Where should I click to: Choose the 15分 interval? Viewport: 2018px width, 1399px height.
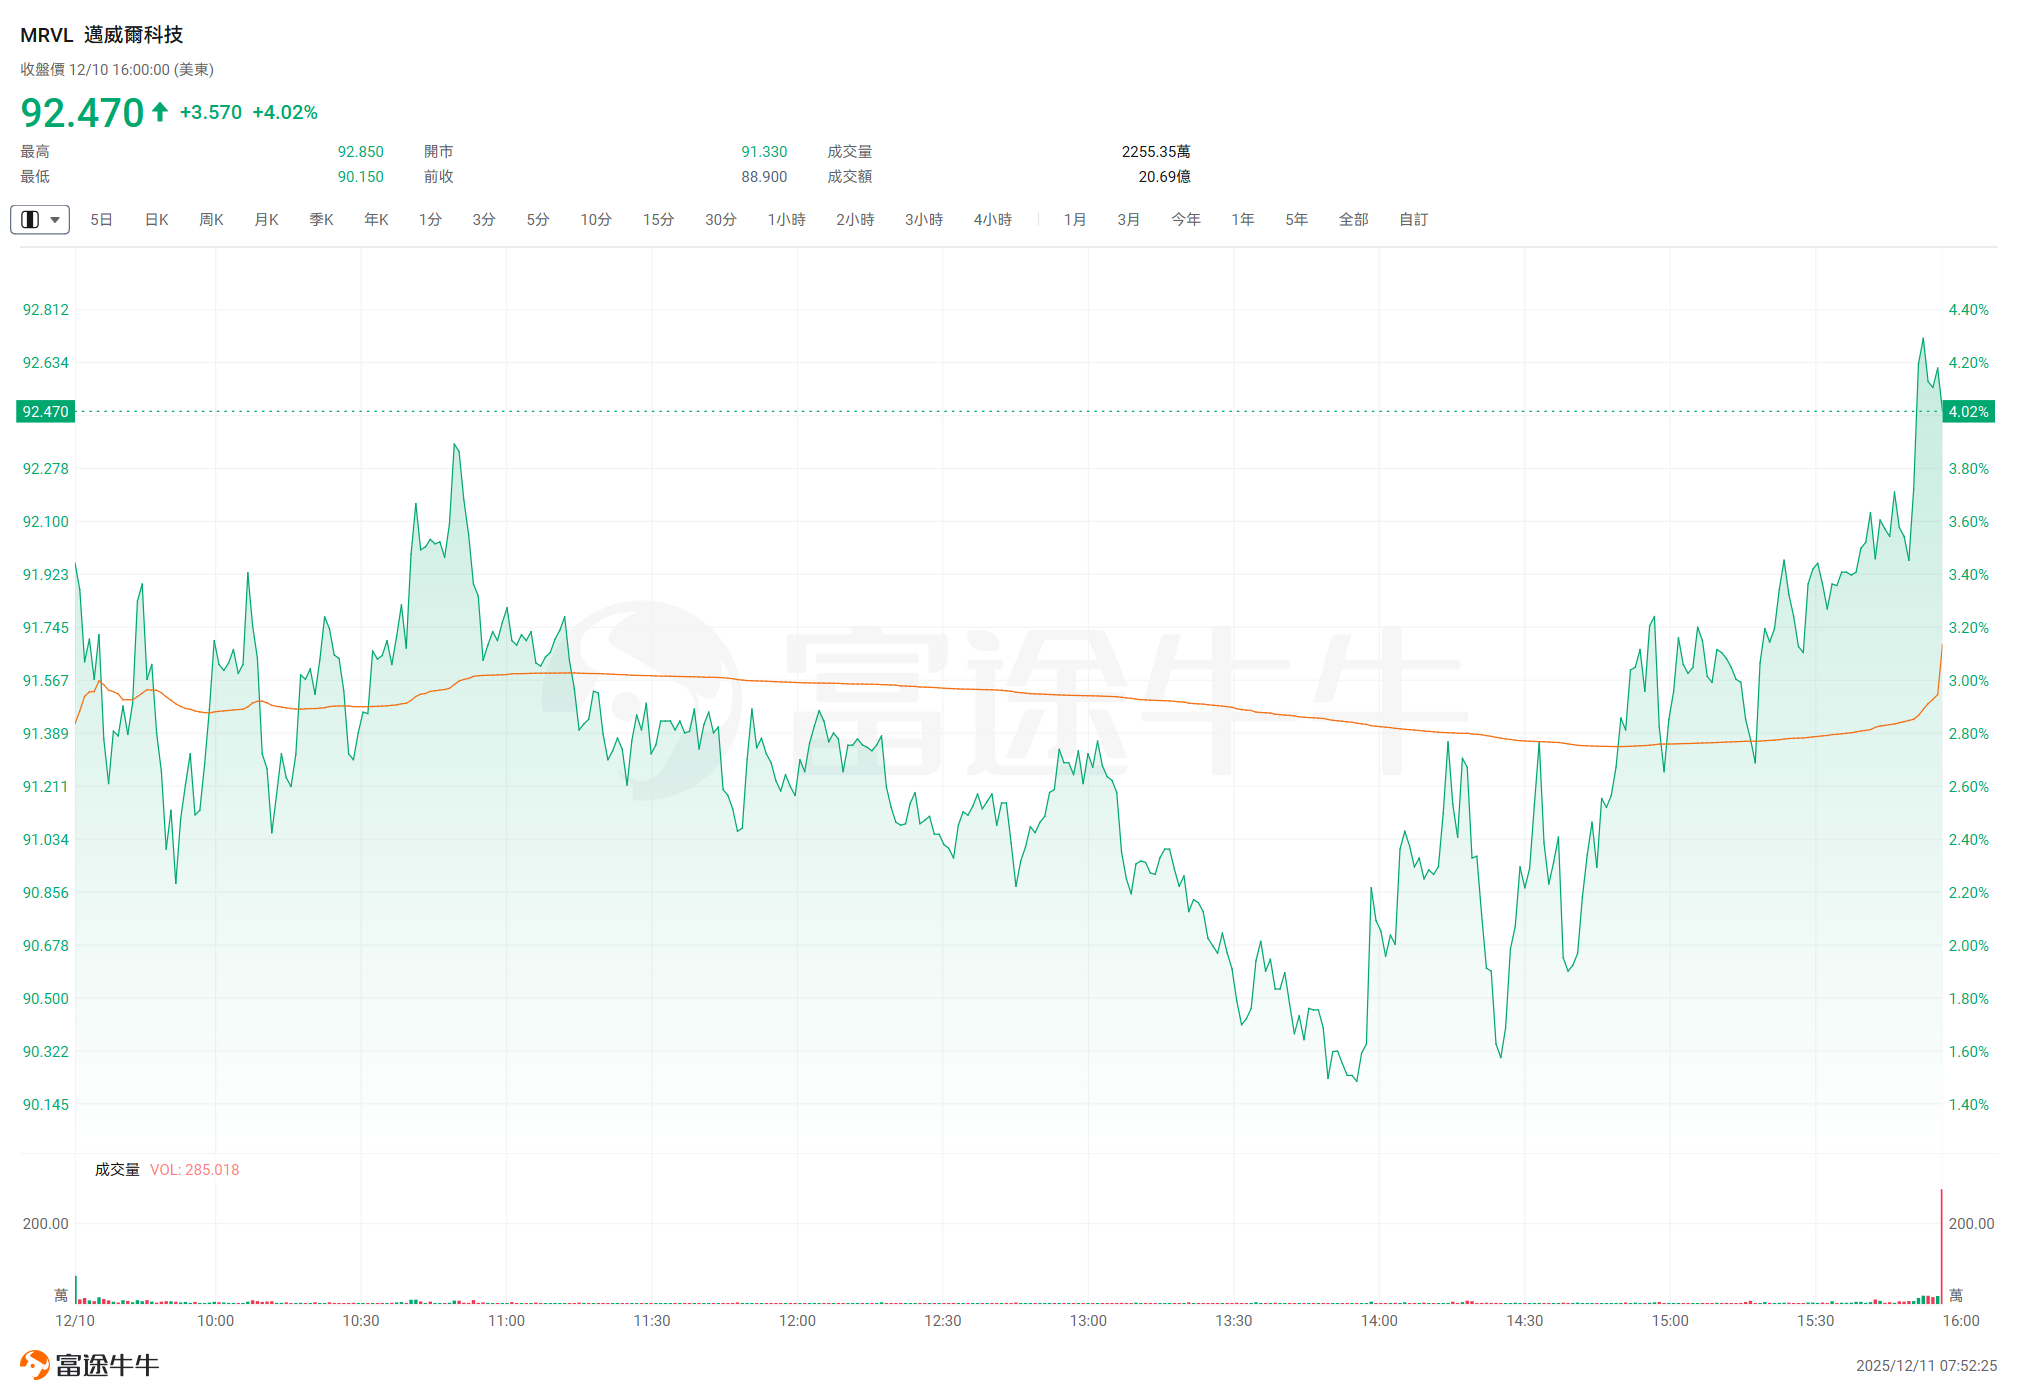click(658, 219)
